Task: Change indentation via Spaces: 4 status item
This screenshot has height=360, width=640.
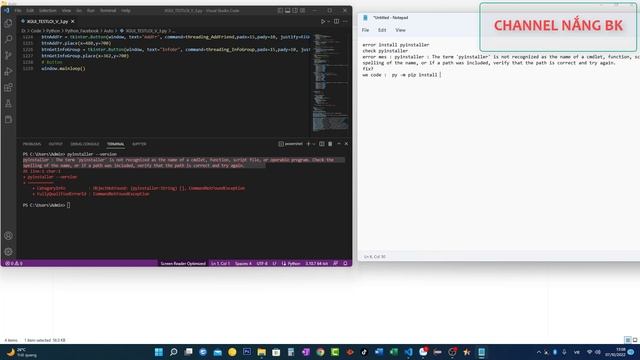Action: point(243,264)
